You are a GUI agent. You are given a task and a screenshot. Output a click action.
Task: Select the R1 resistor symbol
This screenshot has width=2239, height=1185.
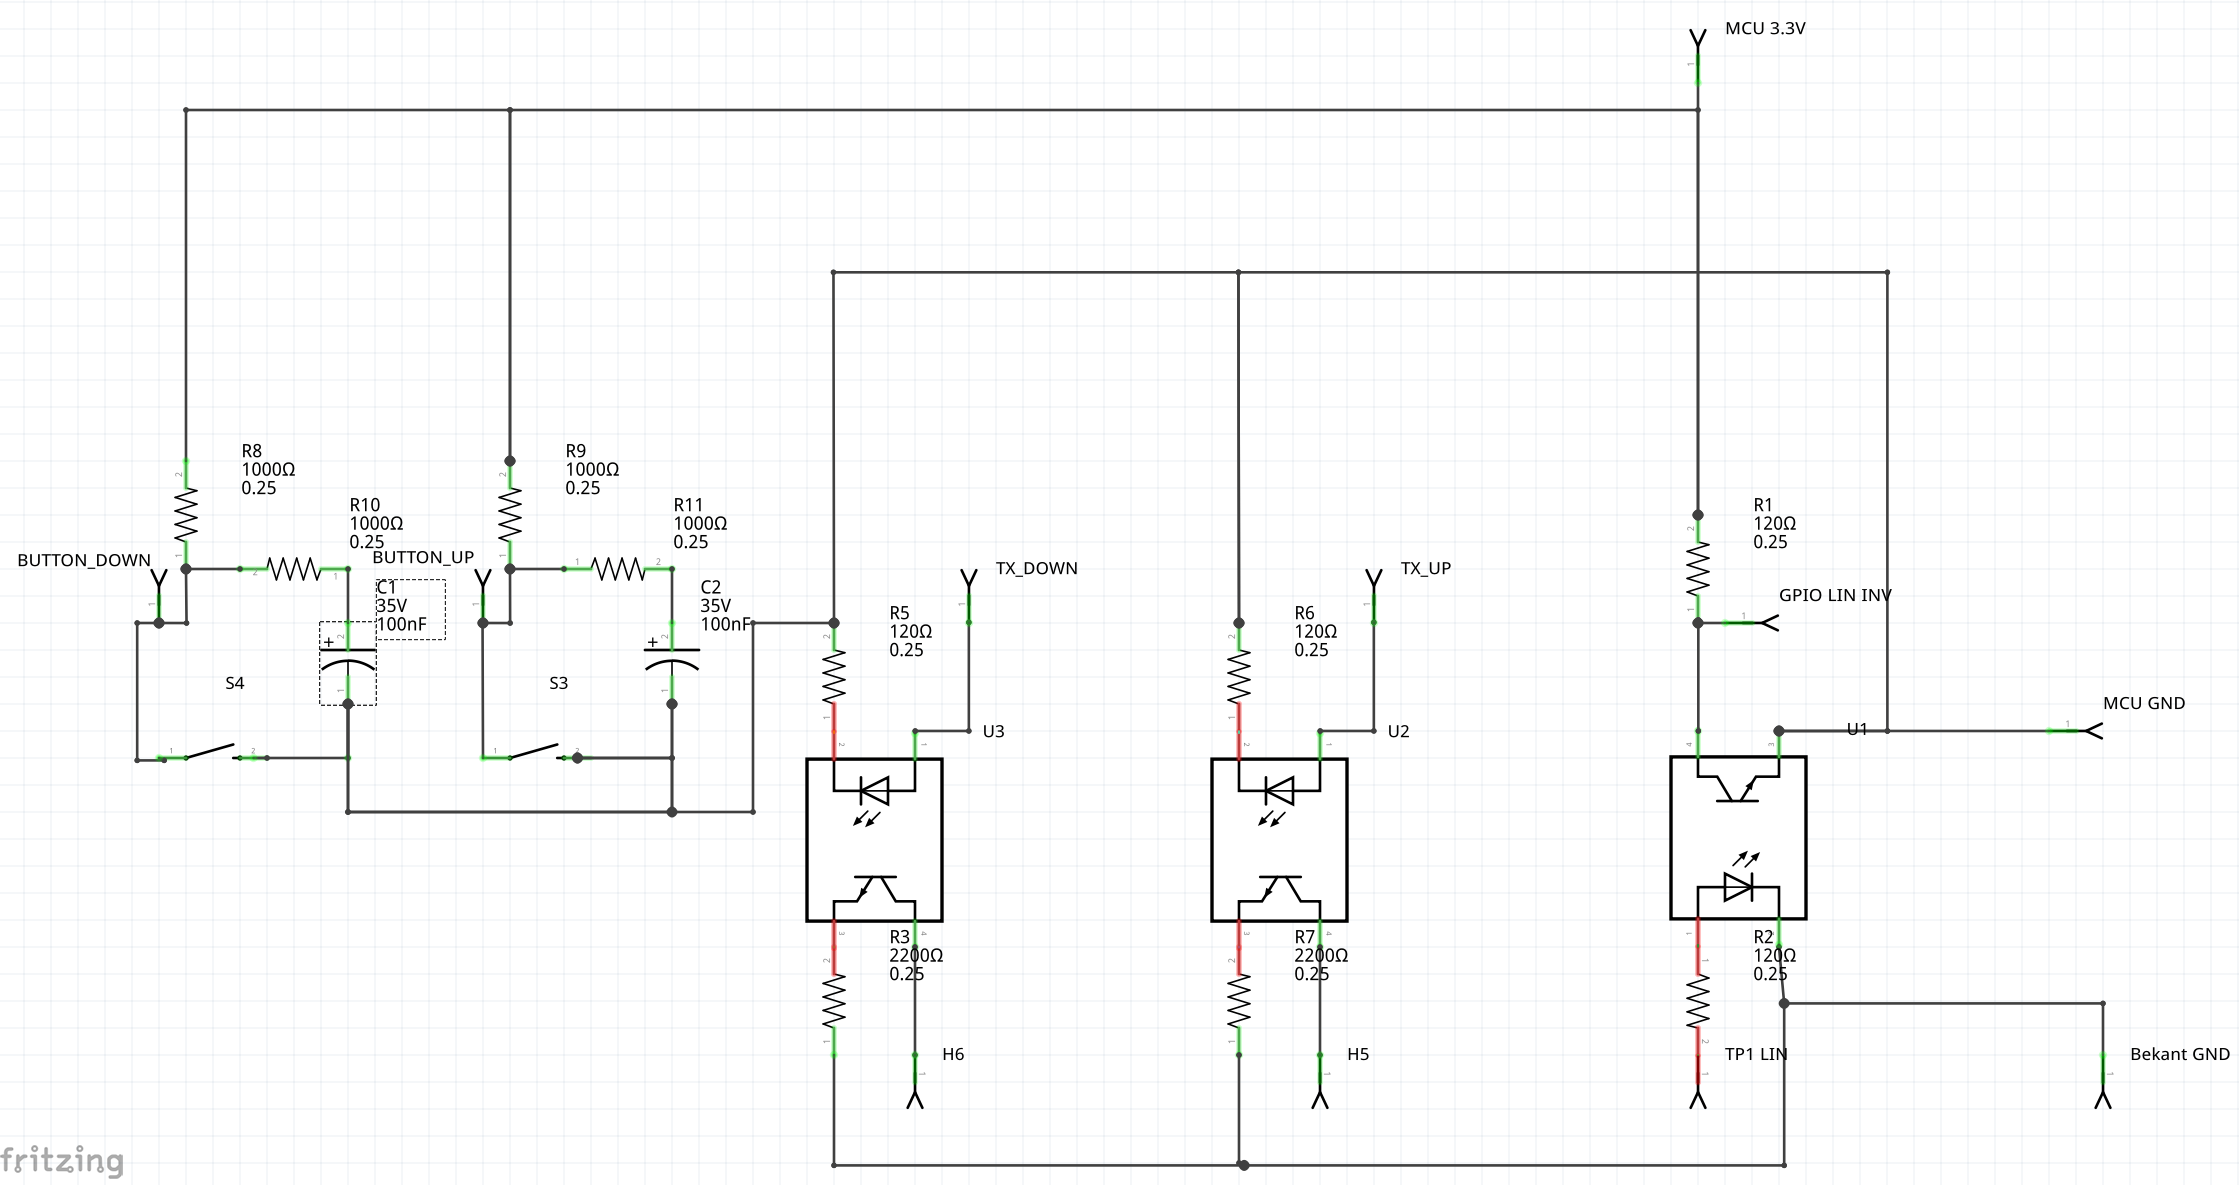coord(1698,569)
